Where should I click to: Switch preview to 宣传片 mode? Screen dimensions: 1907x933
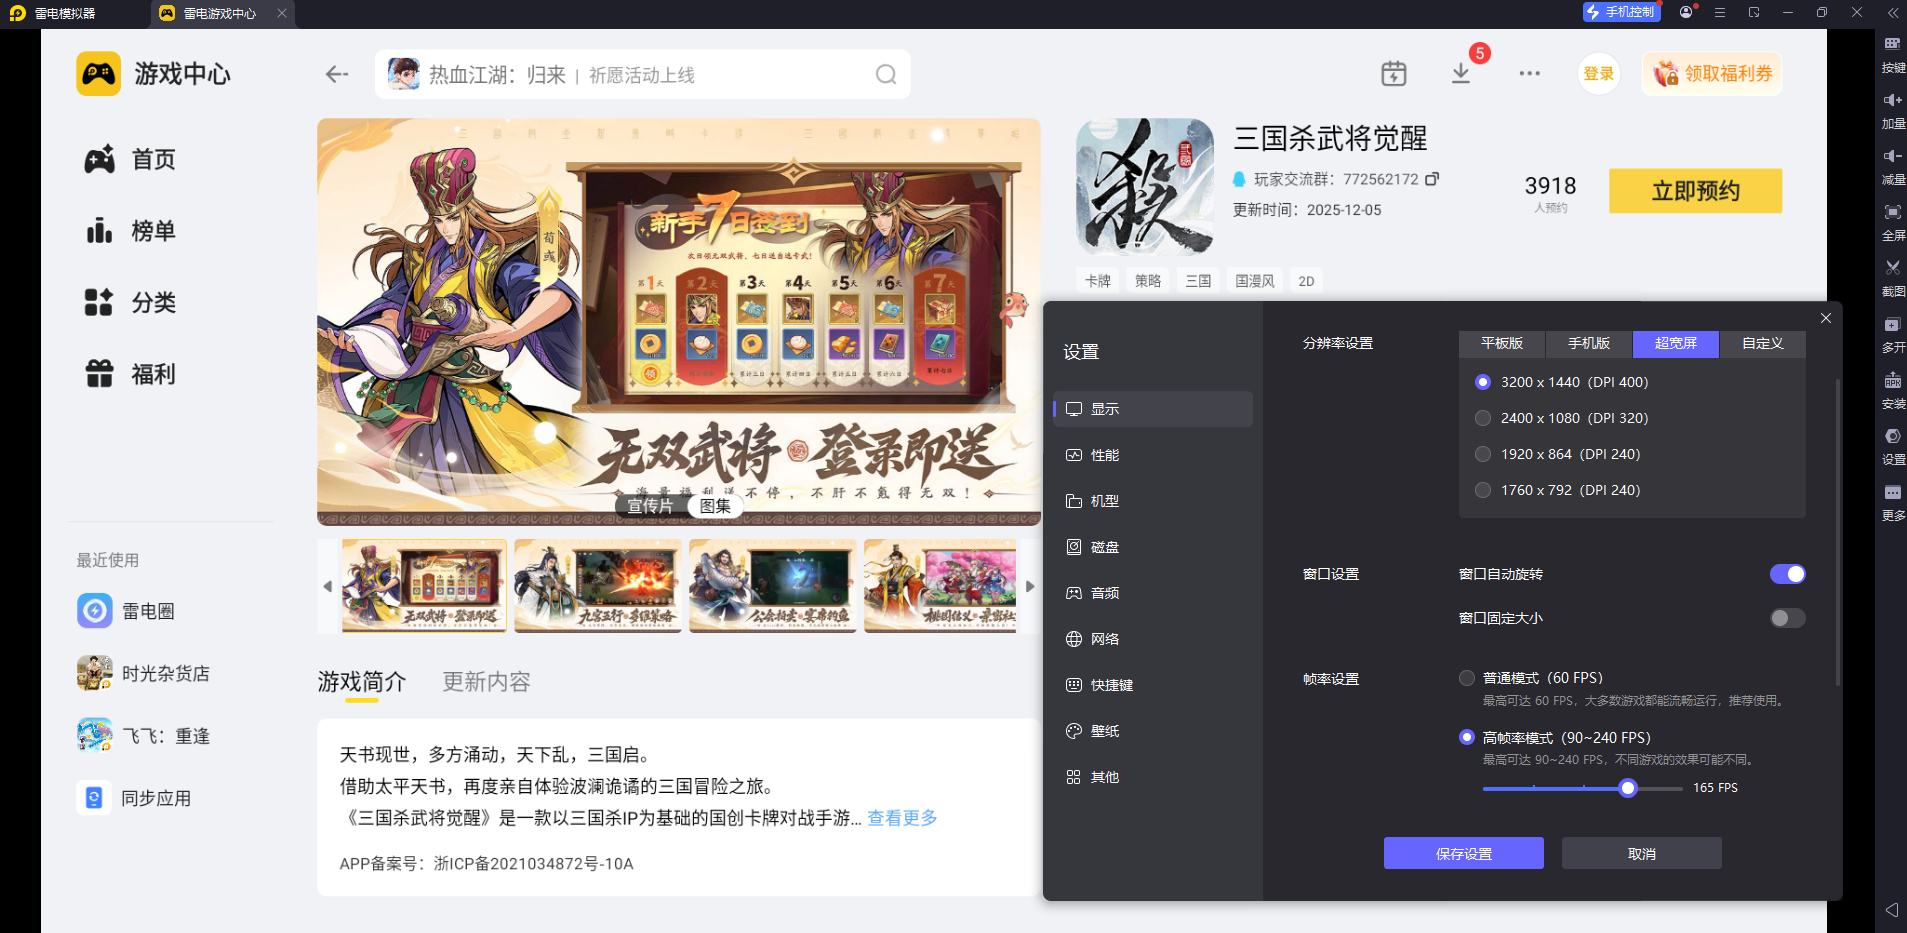[x=650, y=506]
